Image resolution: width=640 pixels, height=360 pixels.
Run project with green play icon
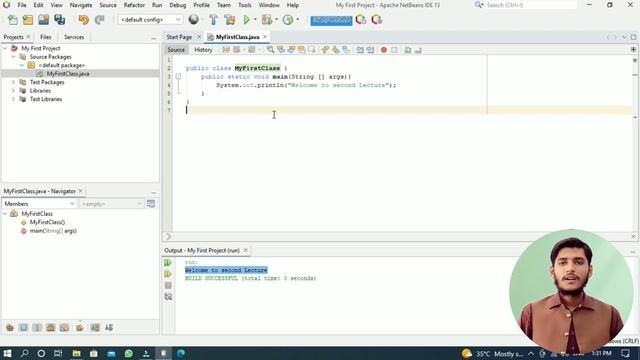click(247, 20)
